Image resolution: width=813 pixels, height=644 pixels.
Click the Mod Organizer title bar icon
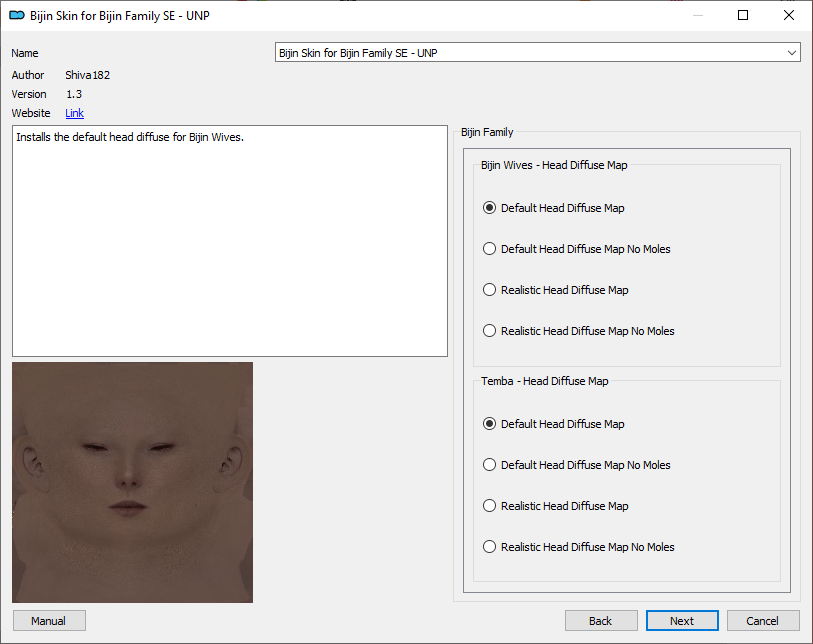(x=17, y=16)
